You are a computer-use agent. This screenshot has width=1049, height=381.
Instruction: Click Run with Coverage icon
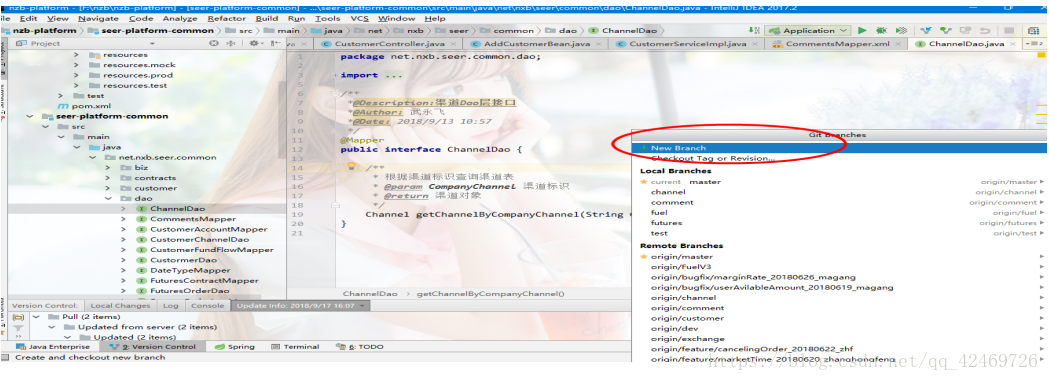click(x=901, y=31)
